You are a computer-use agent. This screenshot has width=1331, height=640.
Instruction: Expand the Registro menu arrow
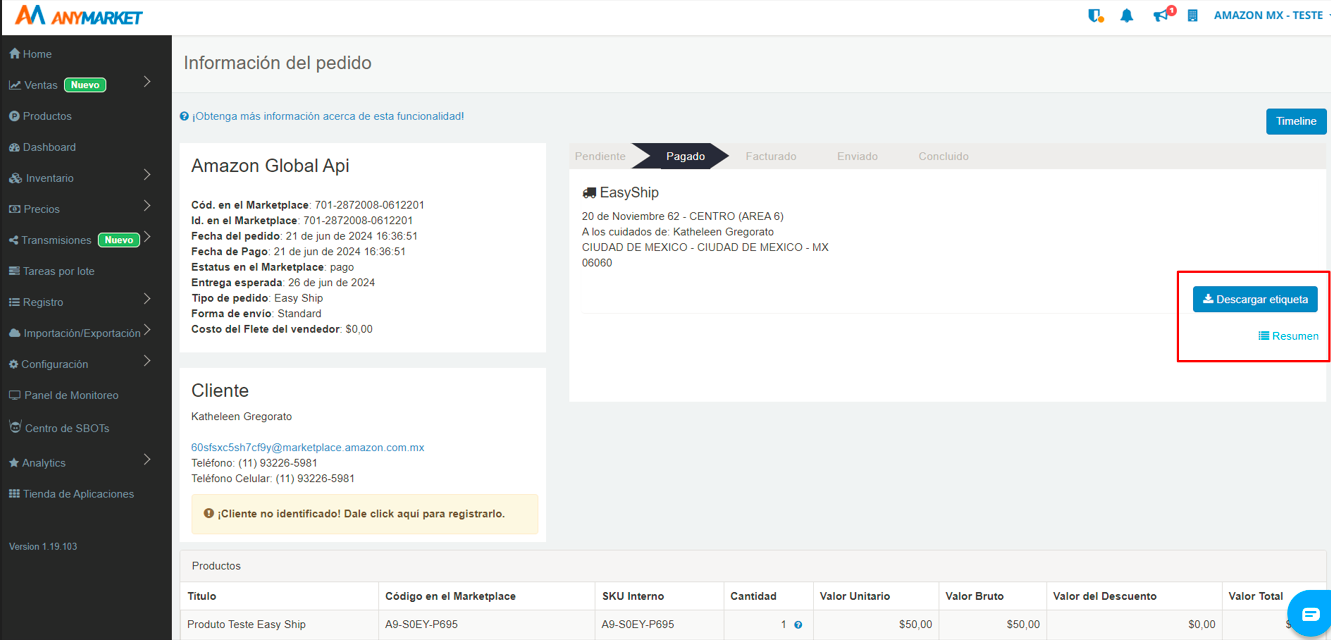click(x=147, y=299)
